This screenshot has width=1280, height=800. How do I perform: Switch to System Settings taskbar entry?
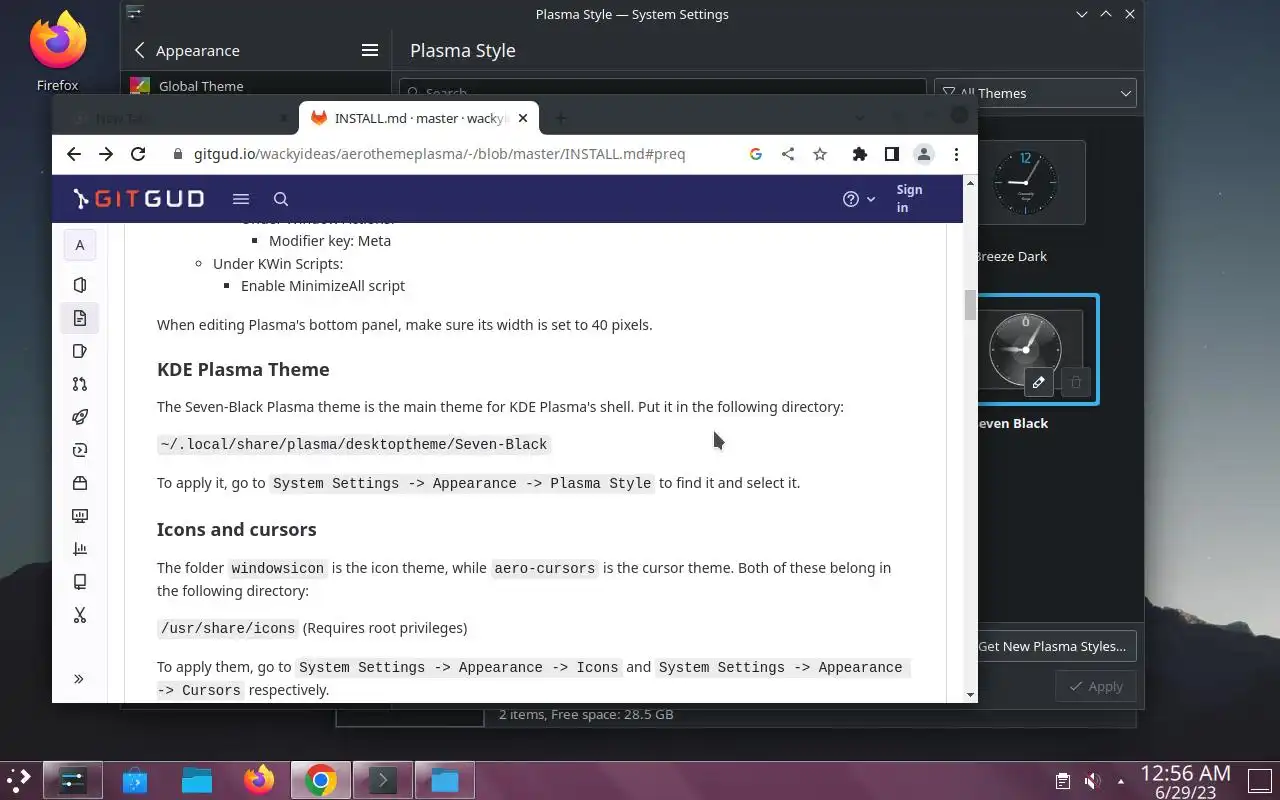(73, 780)
